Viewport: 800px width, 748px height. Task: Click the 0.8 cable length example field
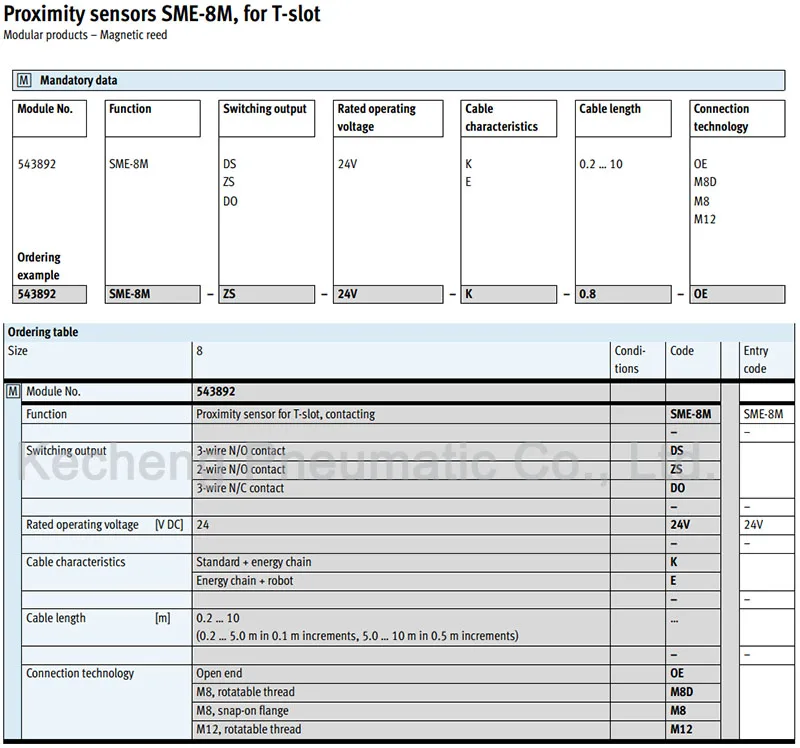click(x=623, y=294)
